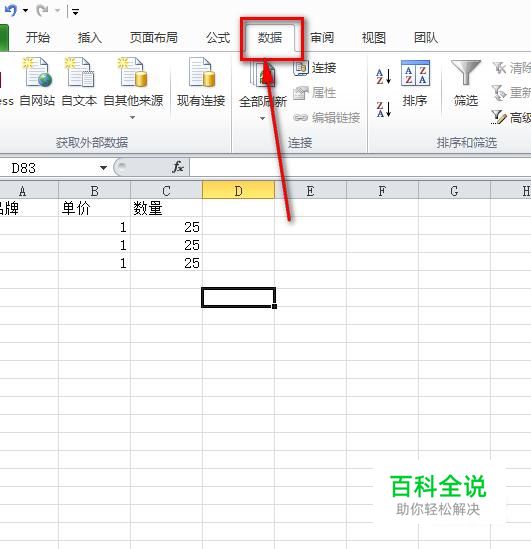Click the 重新应用 filter button
This screenshot has width=531, height=549.
pyautogui.click(x=512, y=93)
